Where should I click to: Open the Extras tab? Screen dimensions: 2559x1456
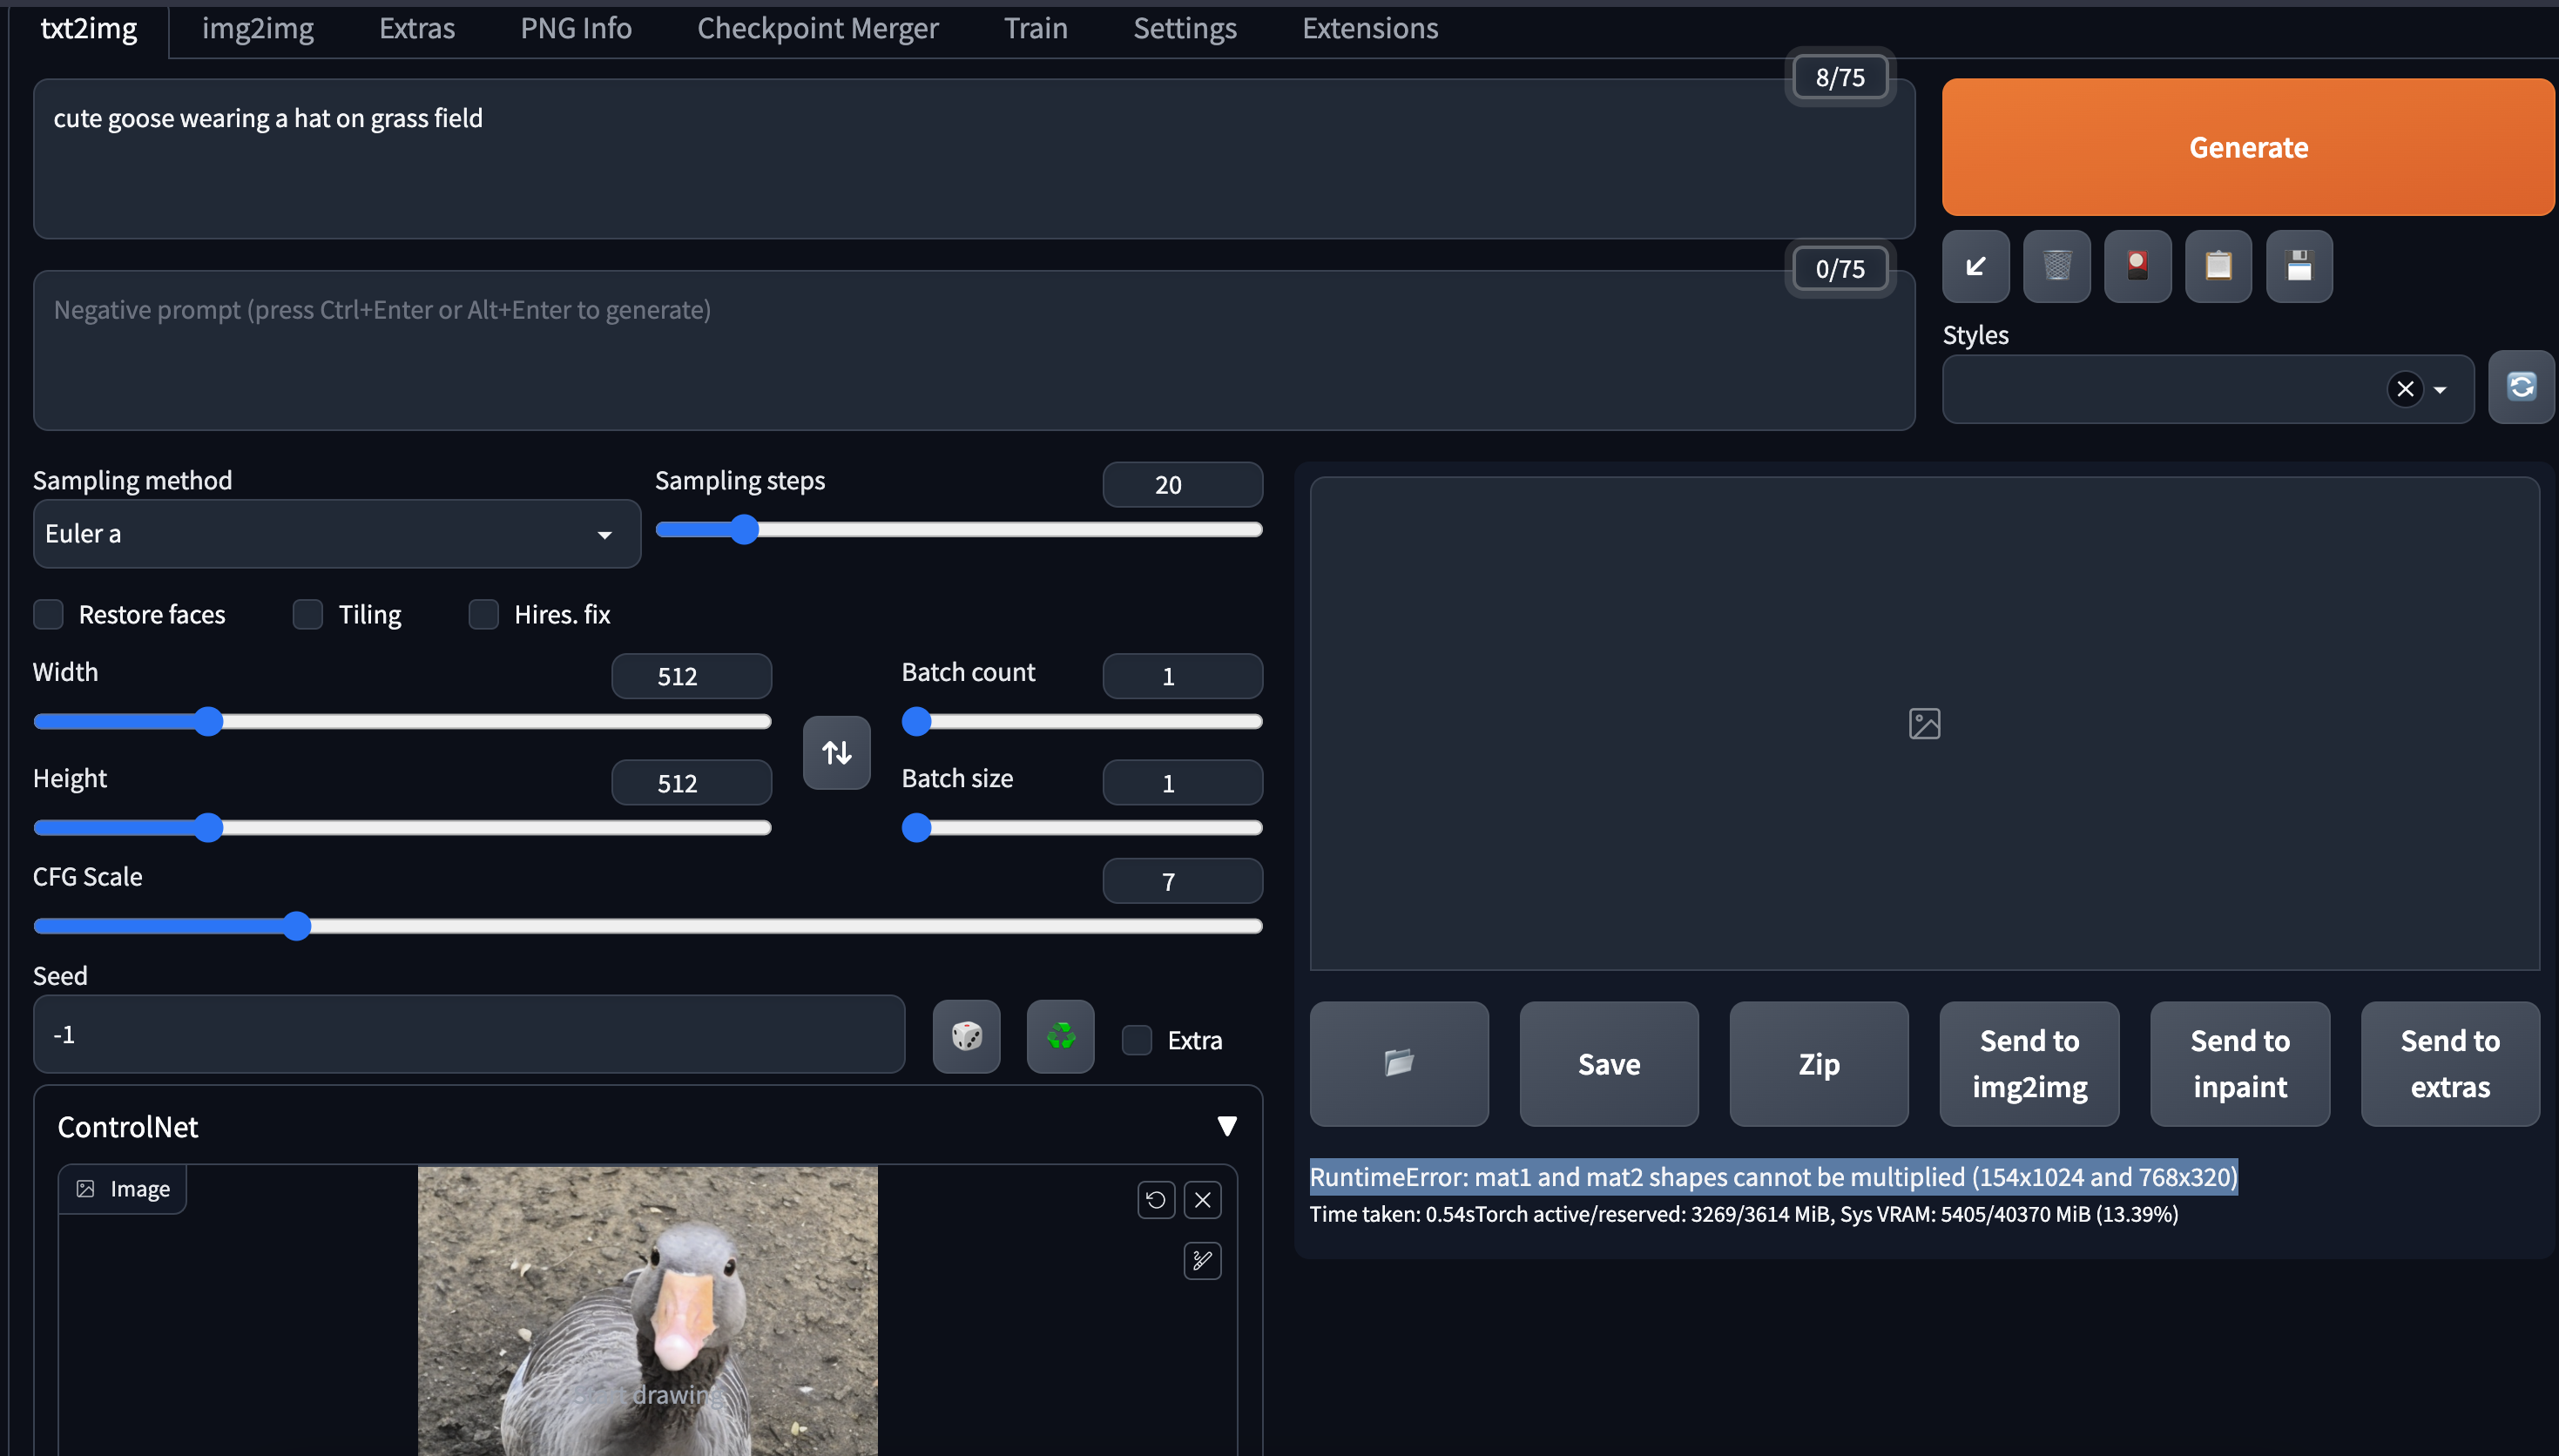tap(417, 28)
